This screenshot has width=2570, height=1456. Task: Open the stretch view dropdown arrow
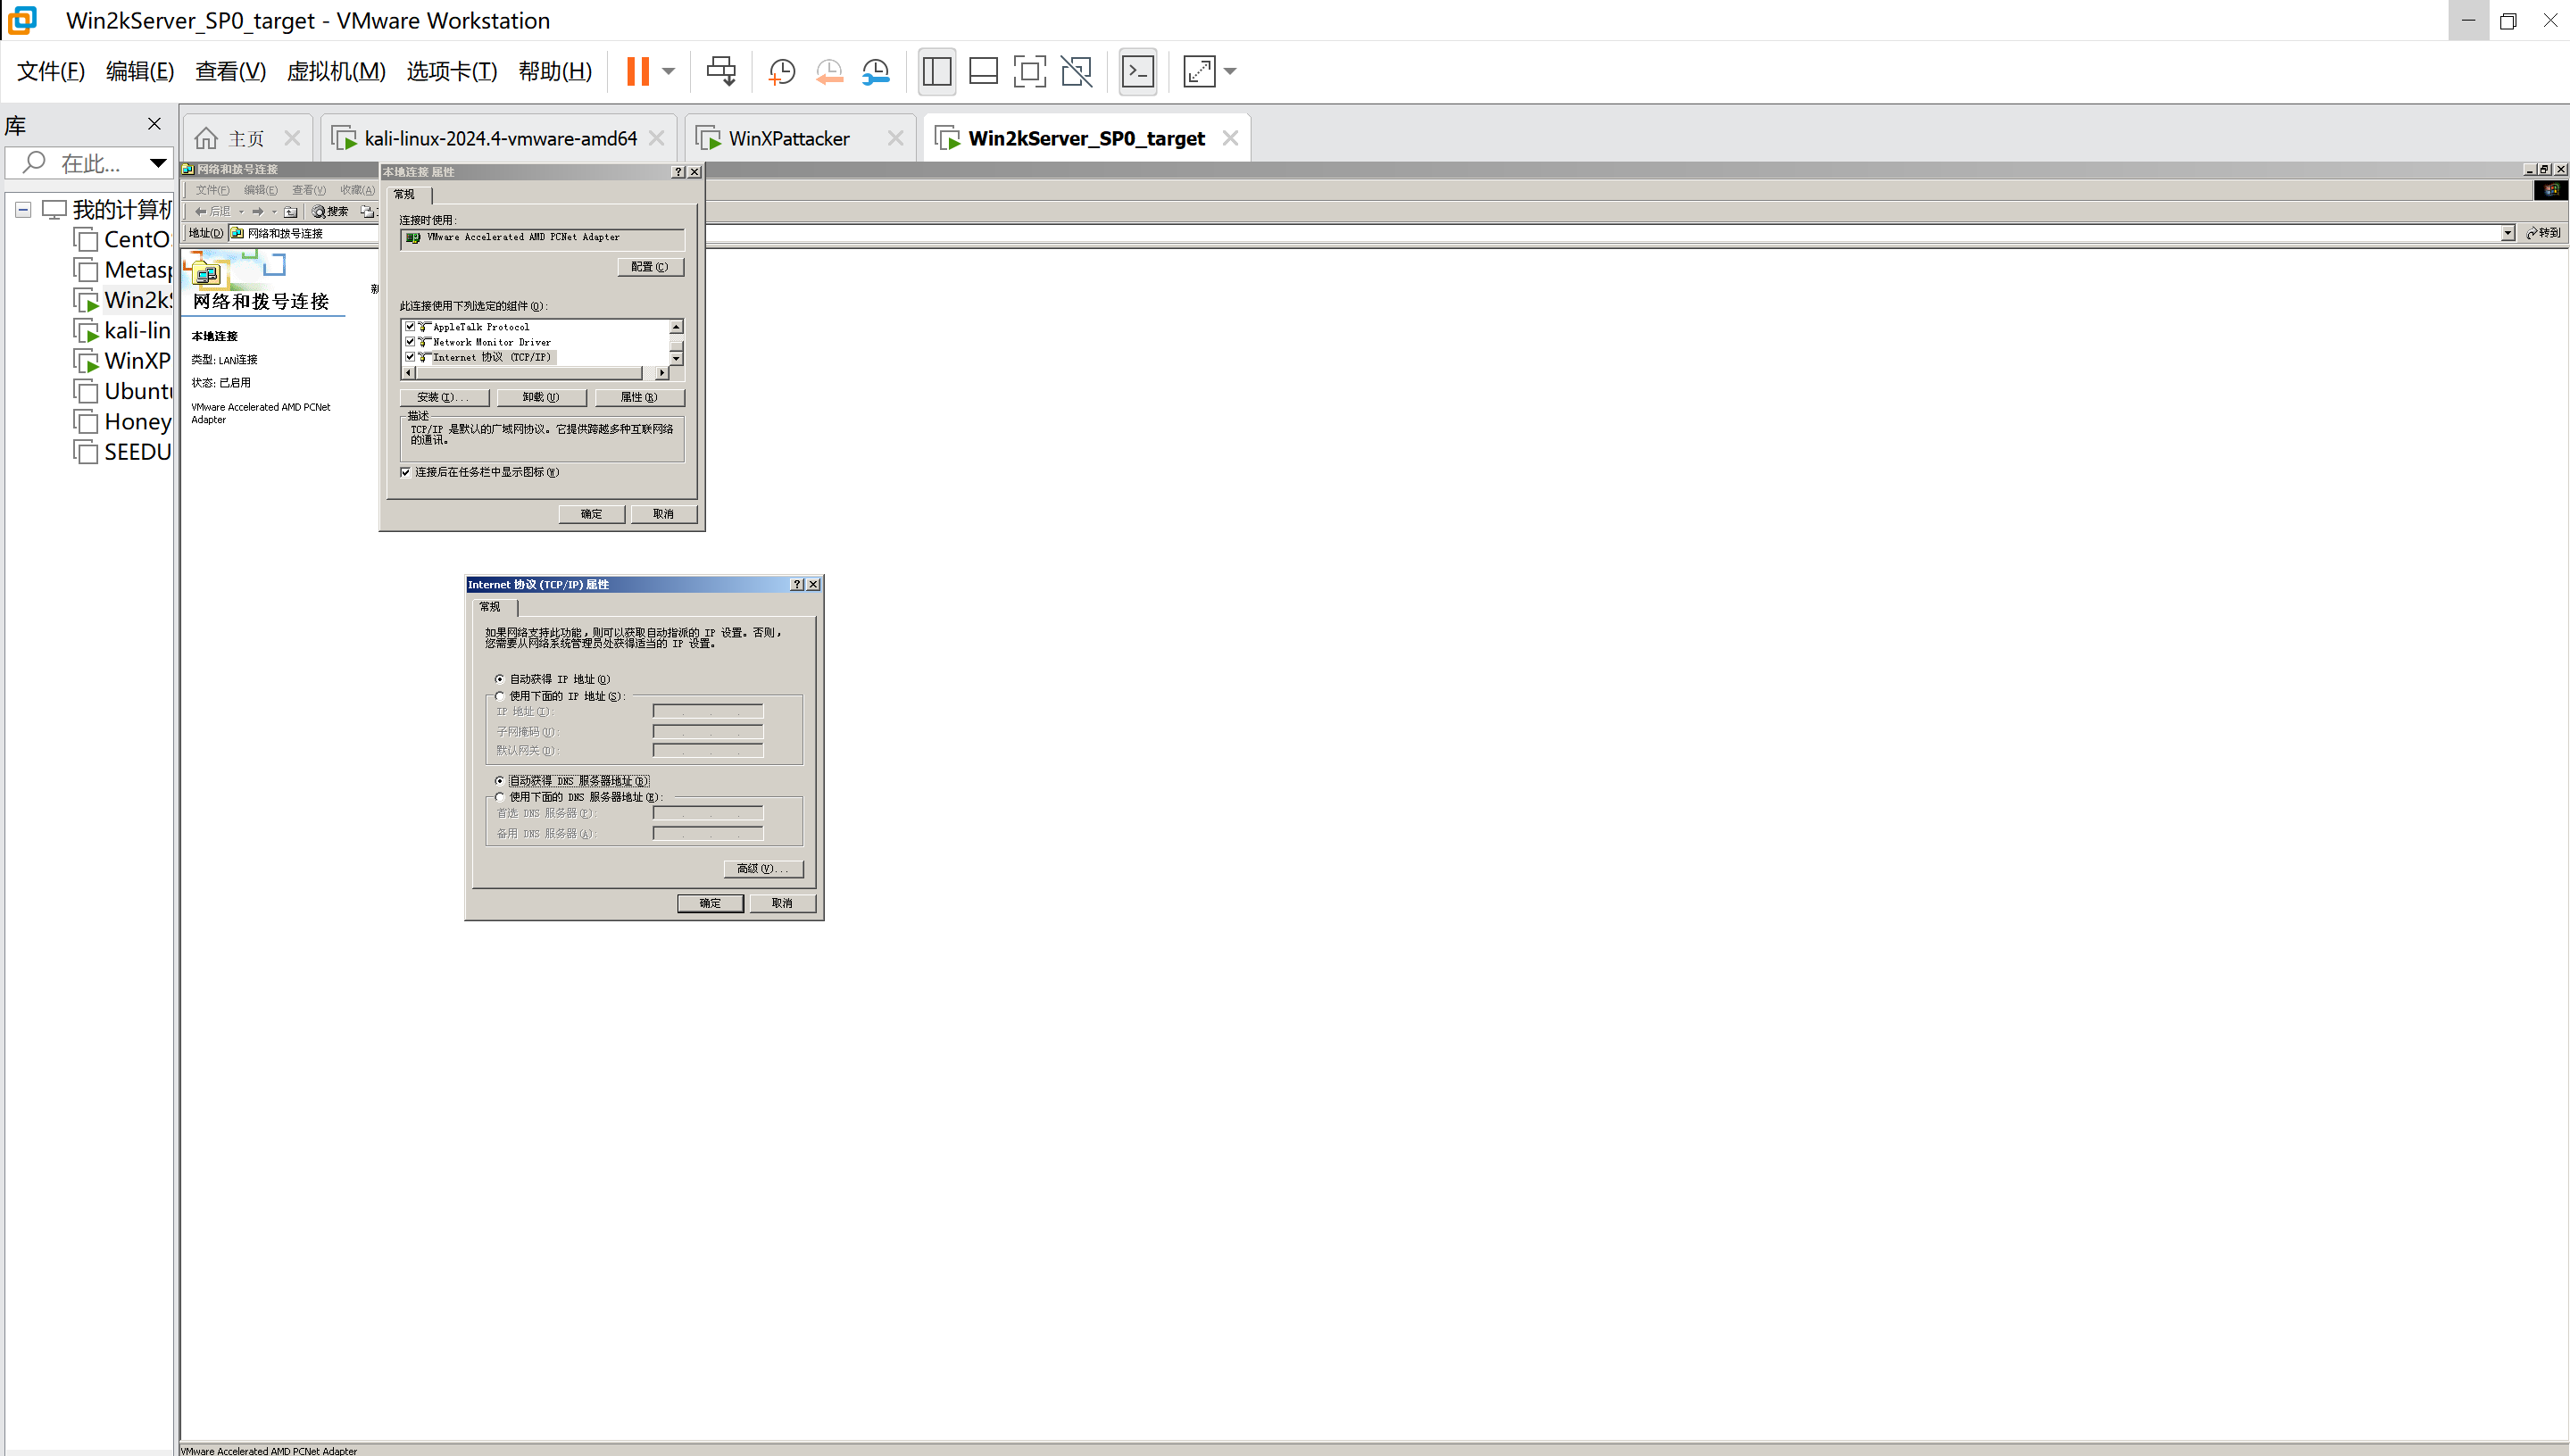point(1231,71)
